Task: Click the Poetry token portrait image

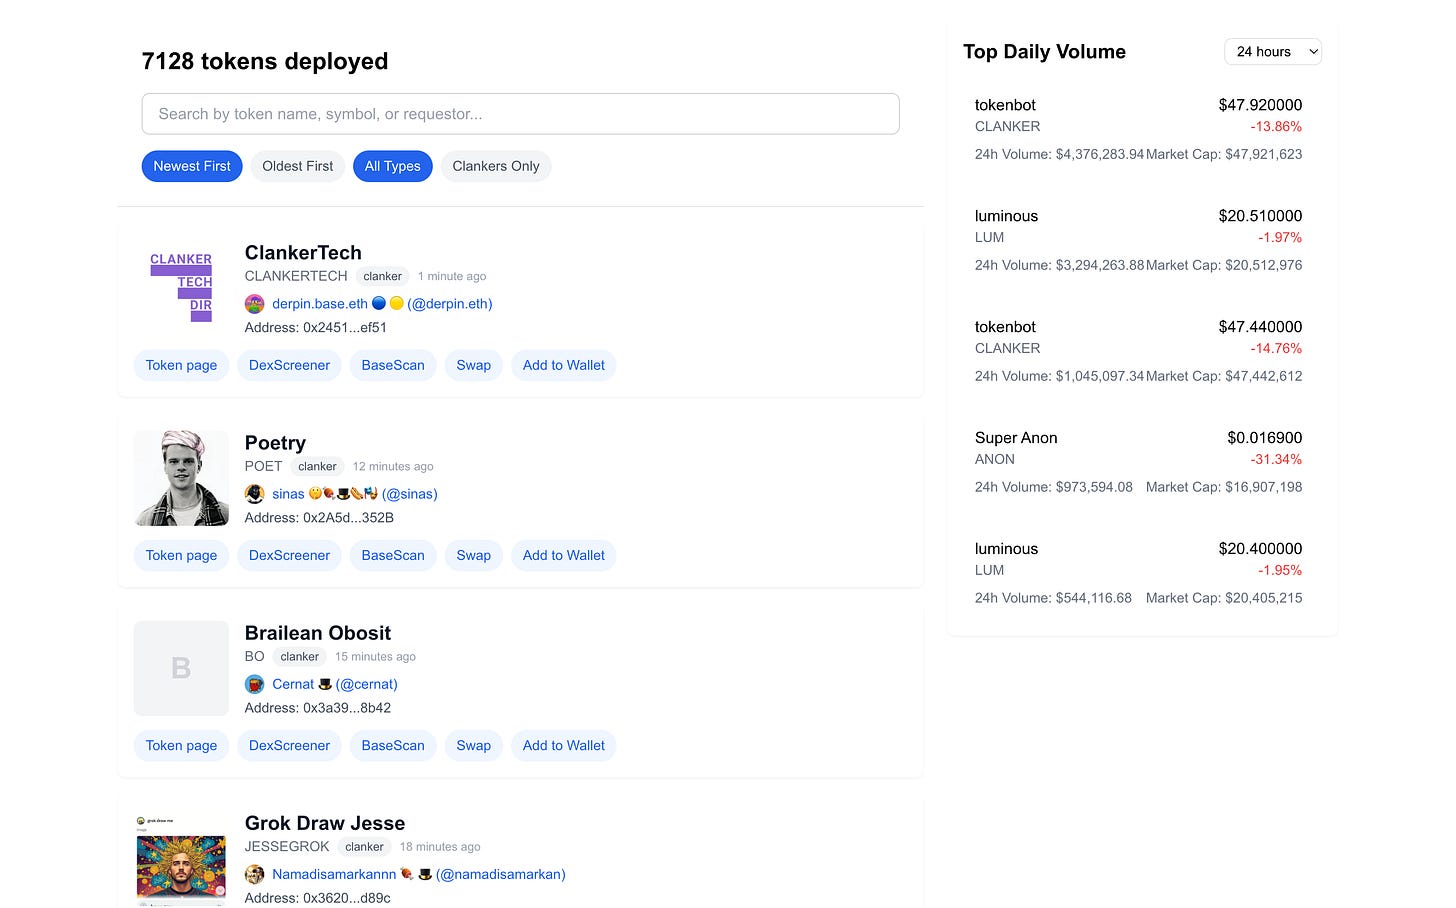Action: [181, 478]
